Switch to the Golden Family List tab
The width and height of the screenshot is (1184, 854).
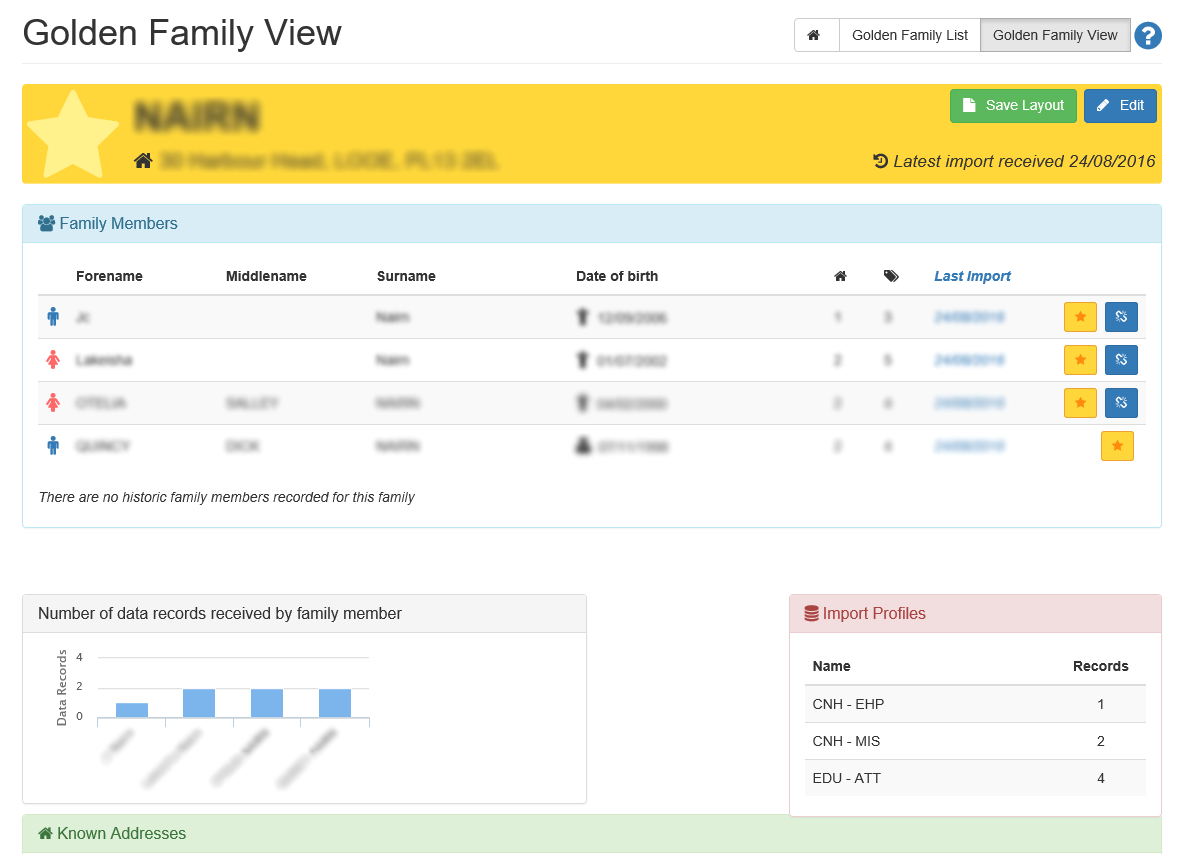click(x=909, y=35)
